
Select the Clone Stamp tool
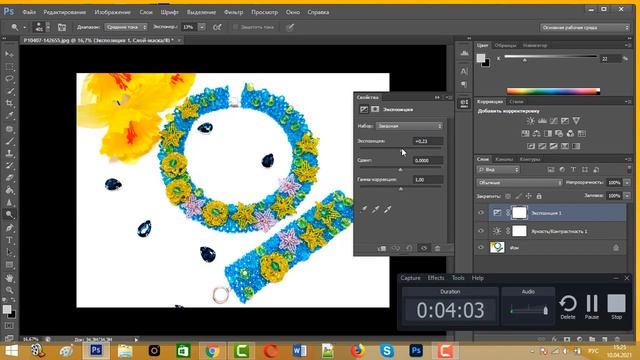[x=9, y=153]
